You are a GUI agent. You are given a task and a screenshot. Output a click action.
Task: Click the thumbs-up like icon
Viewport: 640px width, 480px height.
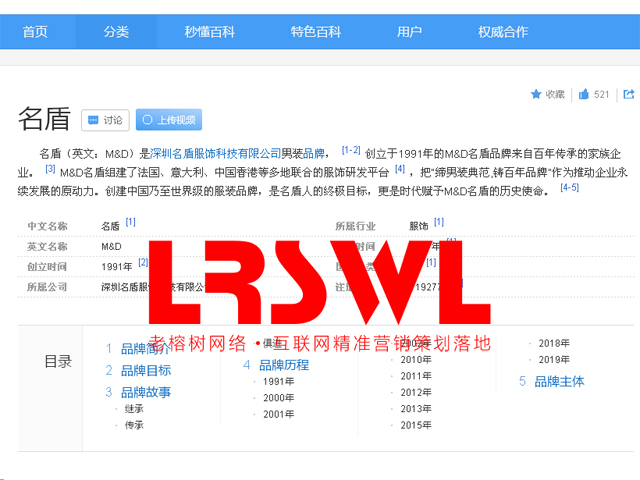tap(583, 95)
